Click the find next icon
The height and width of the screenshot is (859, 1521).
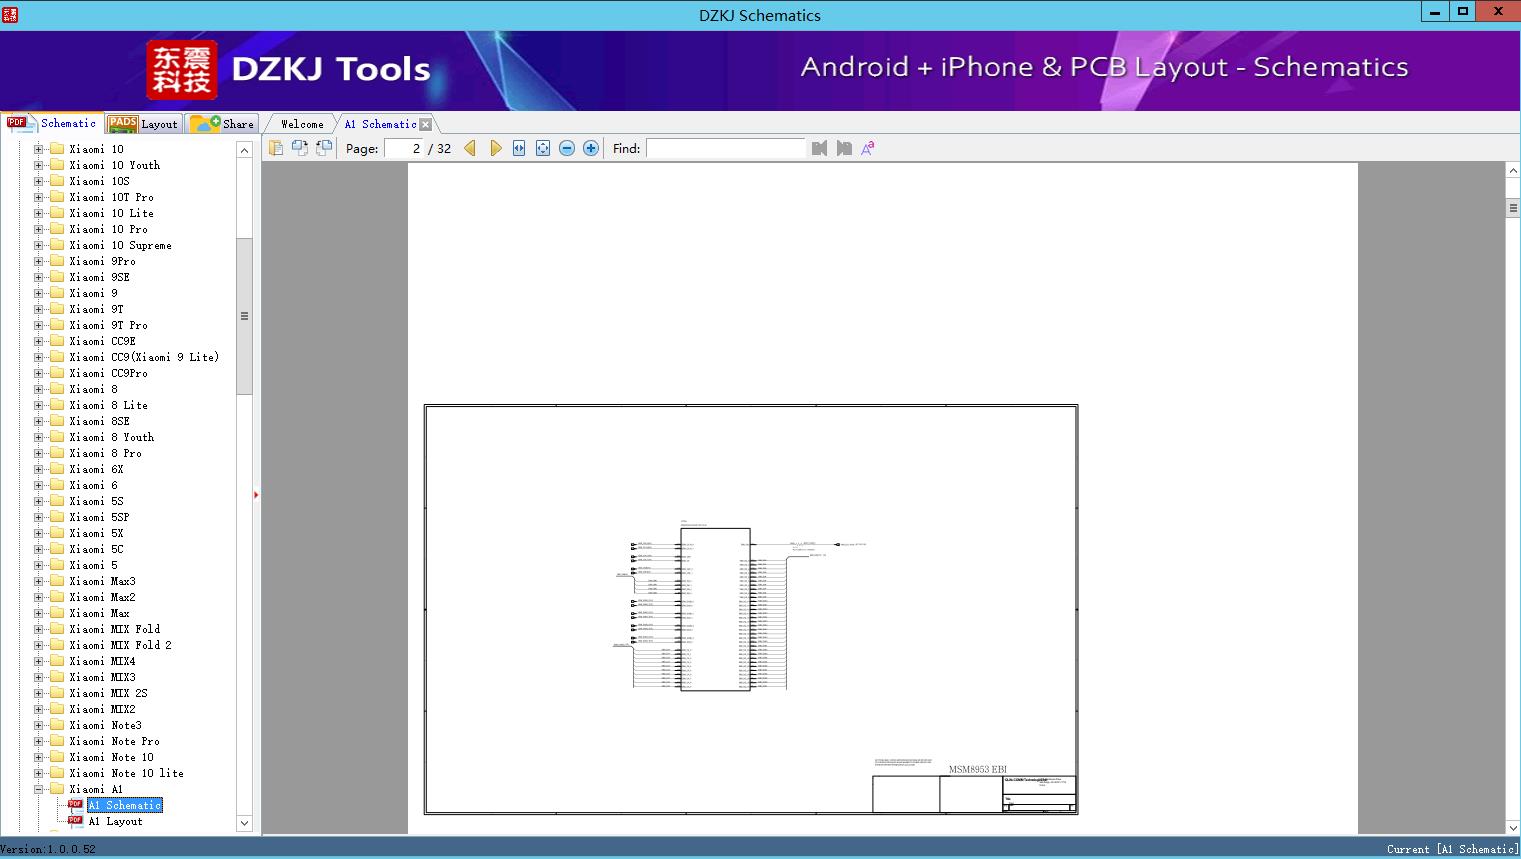click(844, 148)
